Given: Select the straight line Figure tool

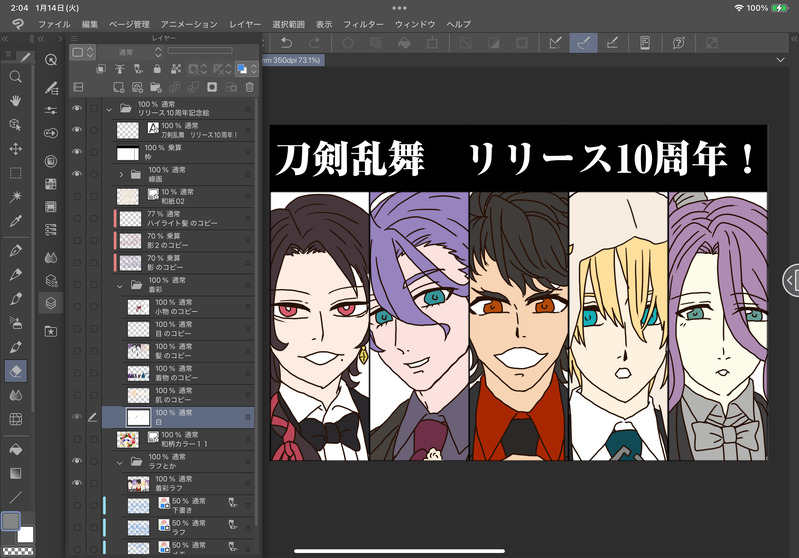Looking at the screenshot, I should tap(15, 497).
